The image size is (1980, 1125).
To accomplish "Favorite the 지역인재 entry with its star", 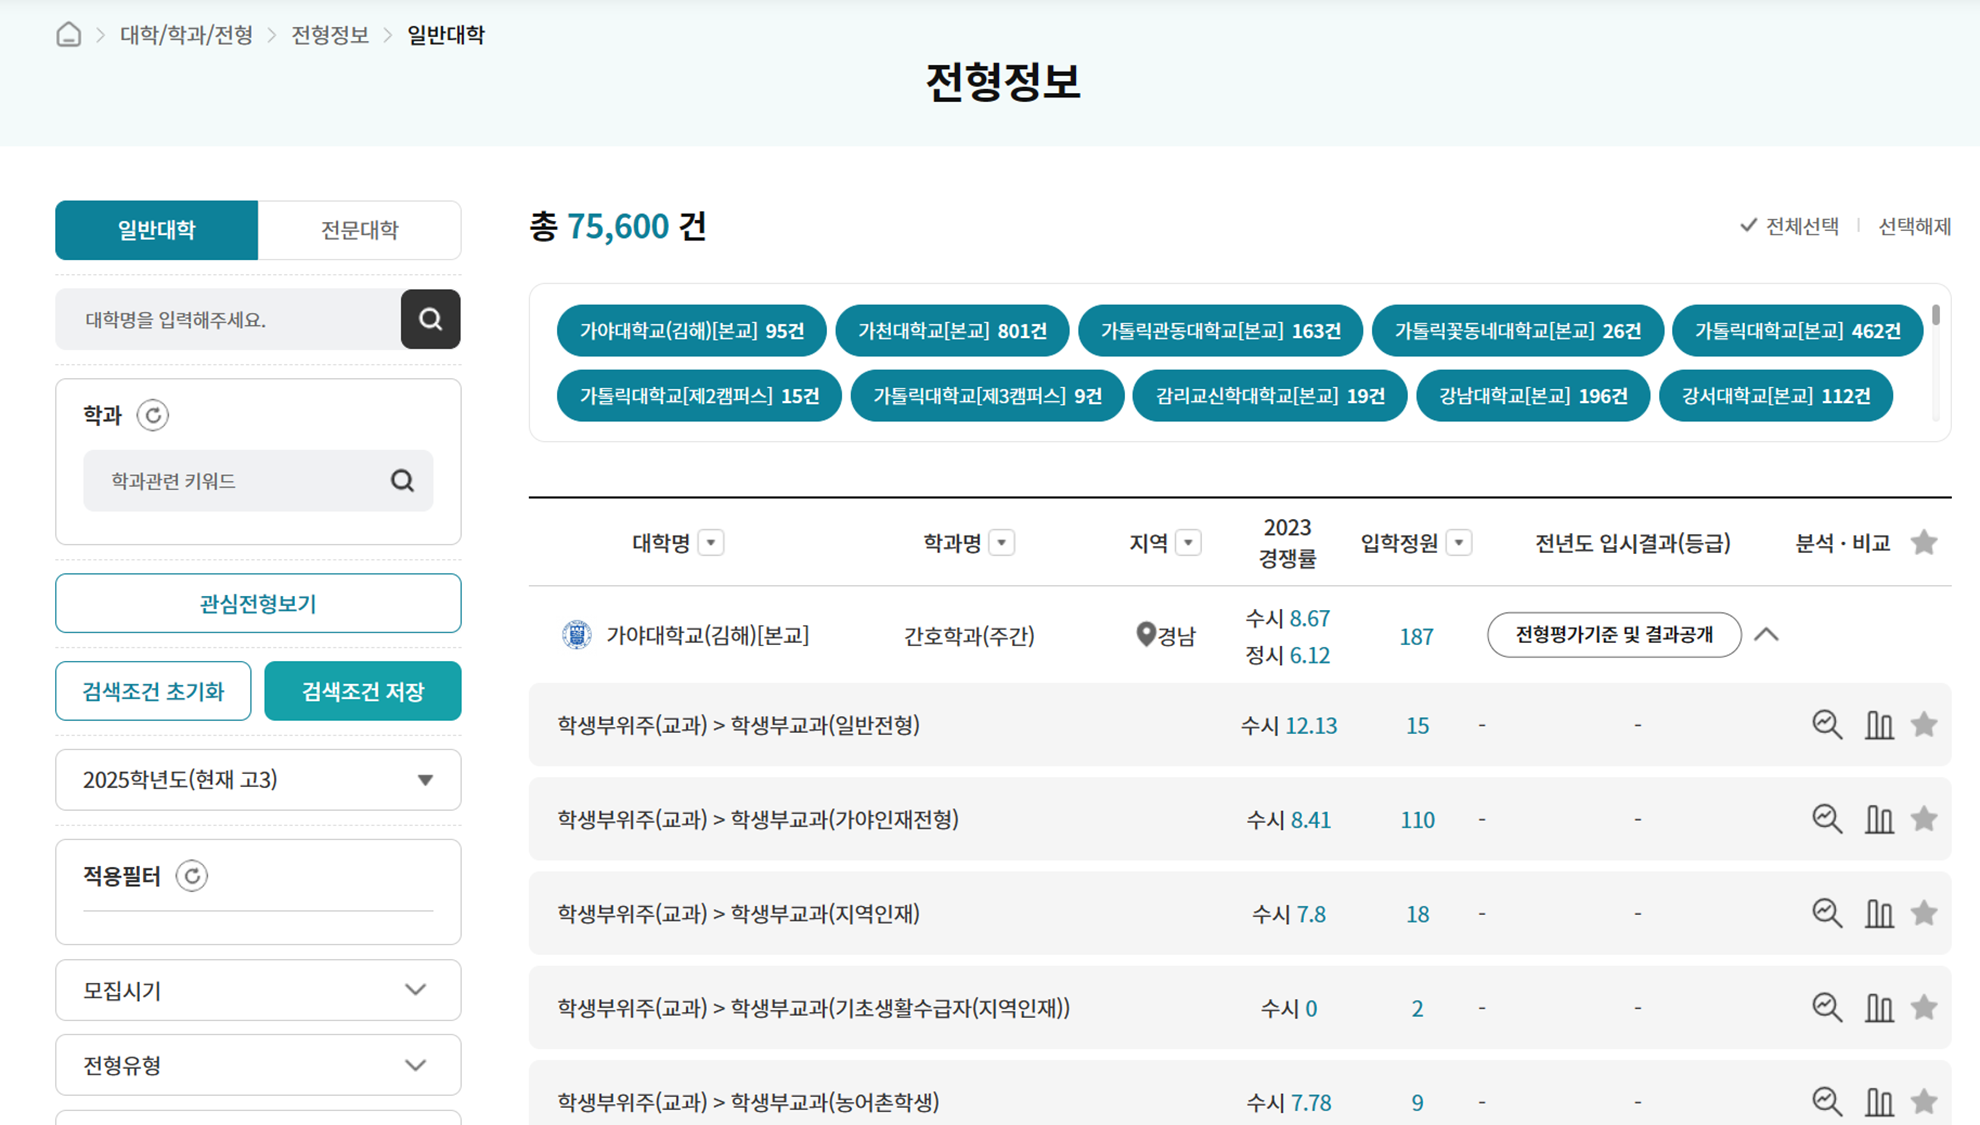I will coord(1924,913).
